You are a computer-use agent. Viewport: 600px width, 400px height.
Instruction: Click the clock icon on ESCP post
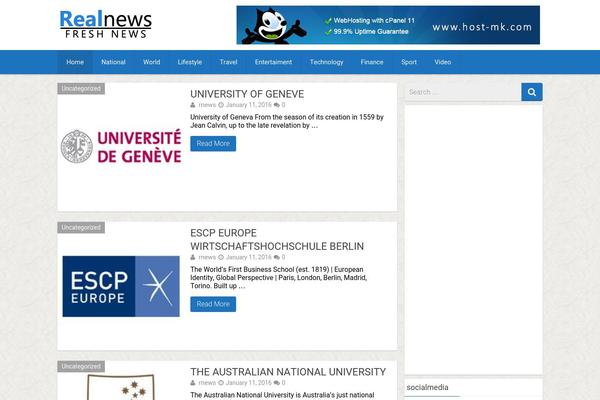(x=221, y=257)
